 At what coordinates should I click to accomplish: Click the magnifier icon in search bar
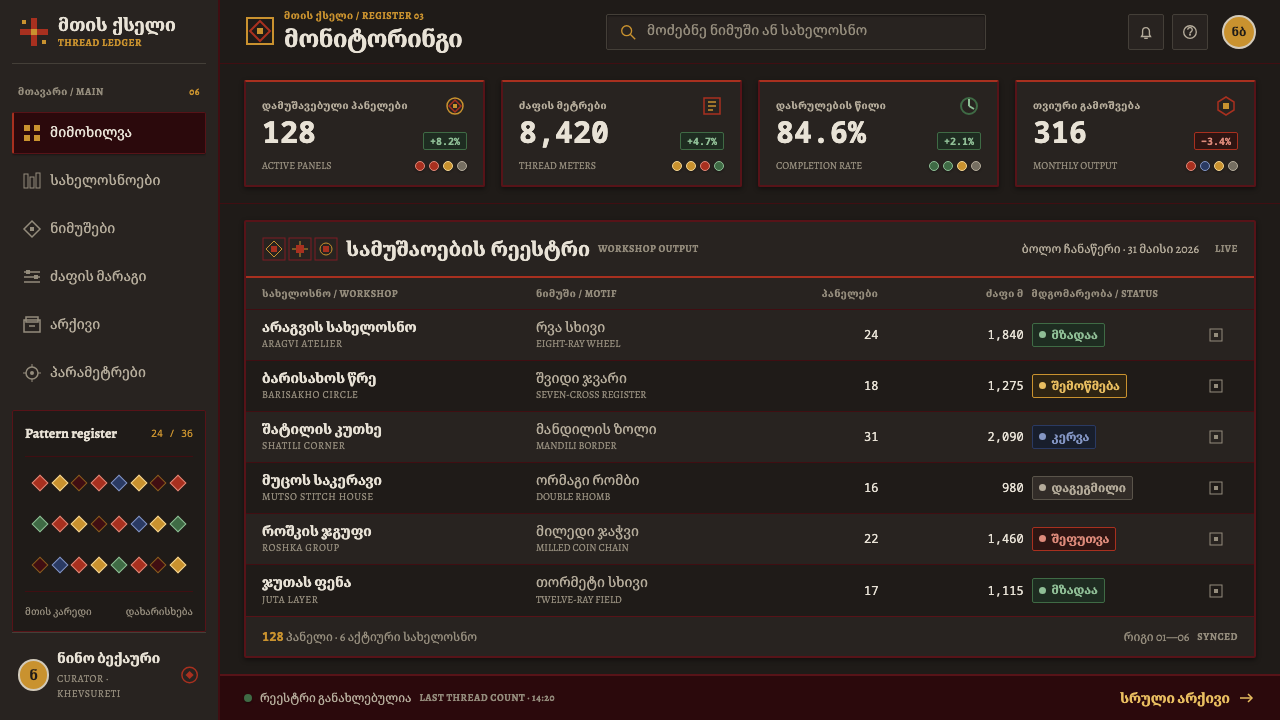click(x=628, y=32)
